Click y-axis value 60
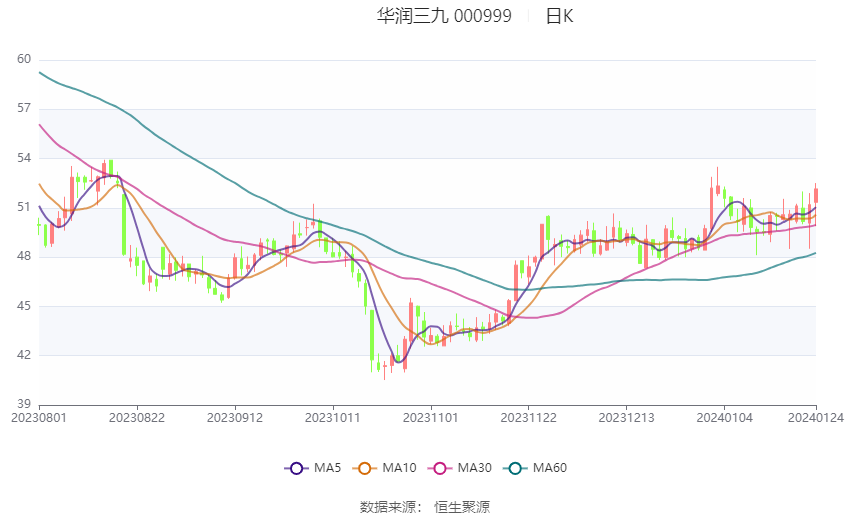This screenshot has width=850, height=517. [x=24, y=59]
